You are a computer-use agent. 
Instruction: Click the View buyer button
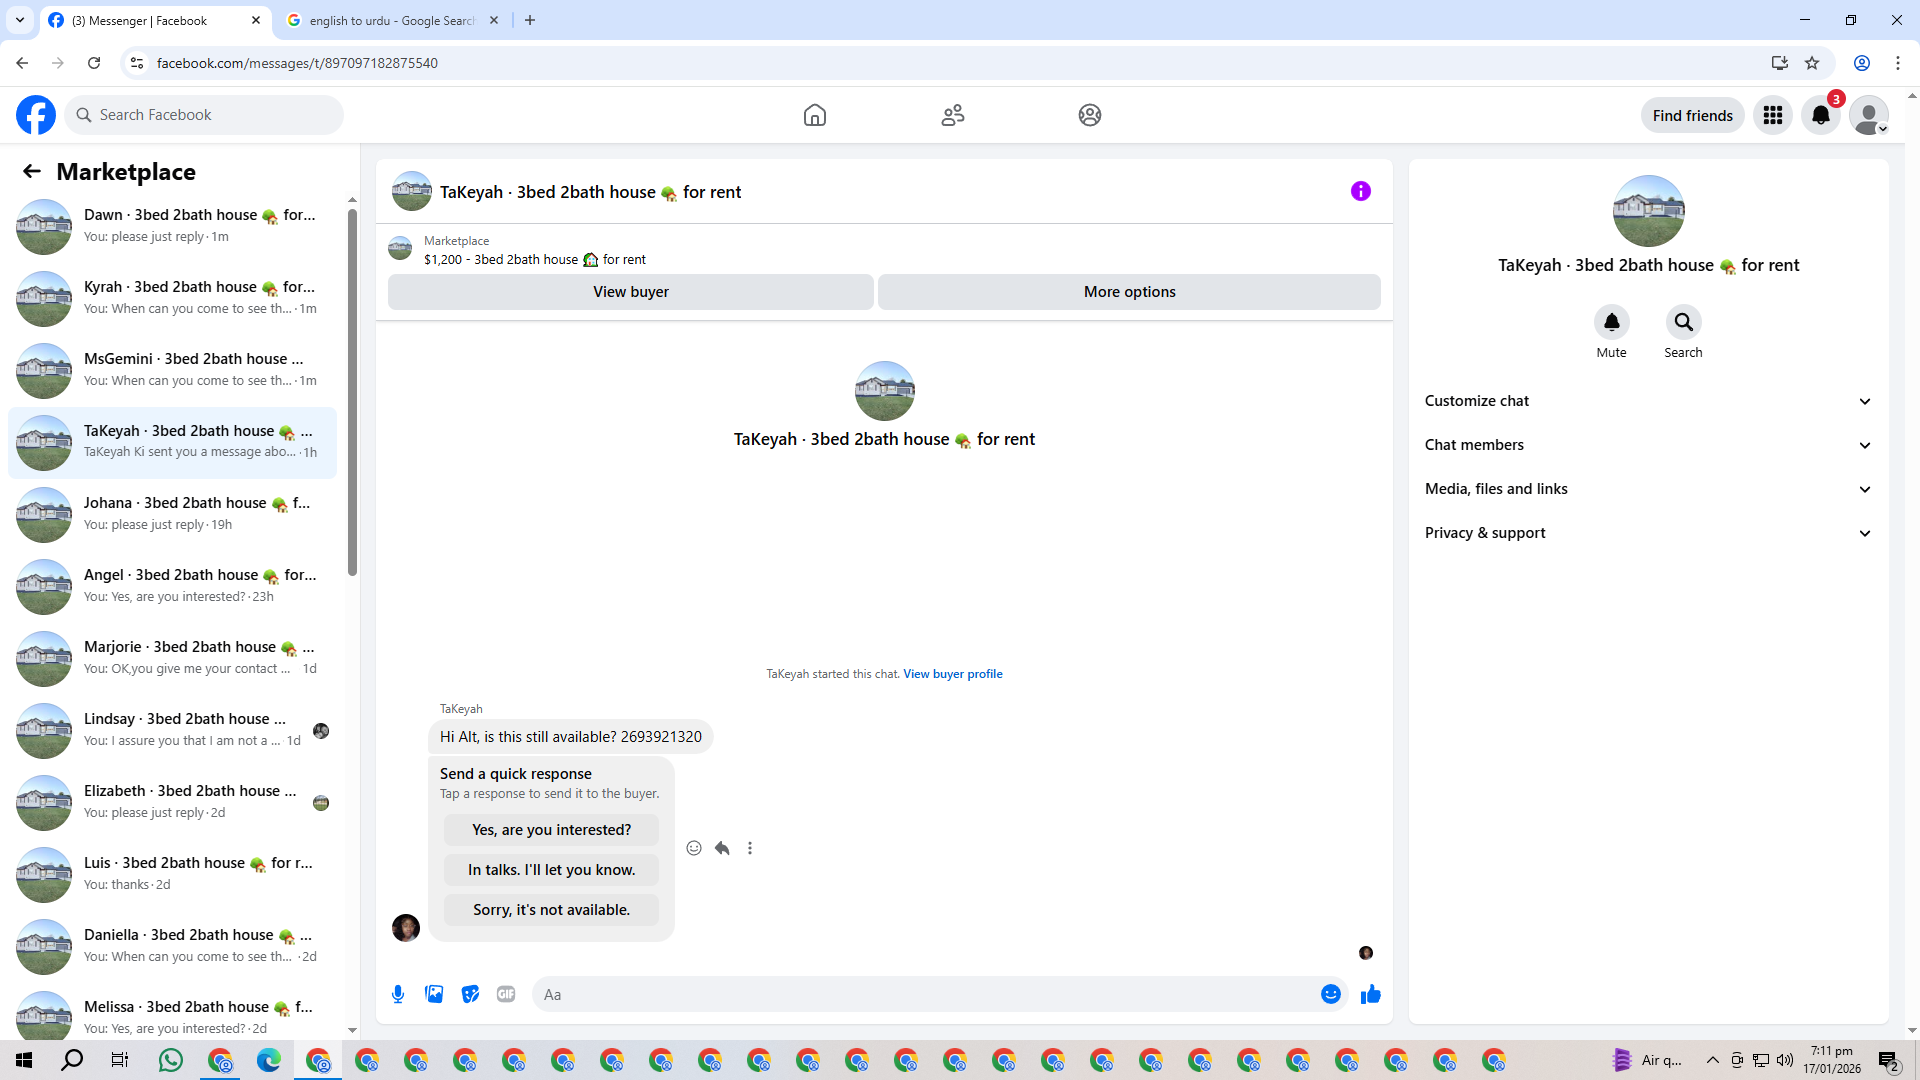(630, 292)
